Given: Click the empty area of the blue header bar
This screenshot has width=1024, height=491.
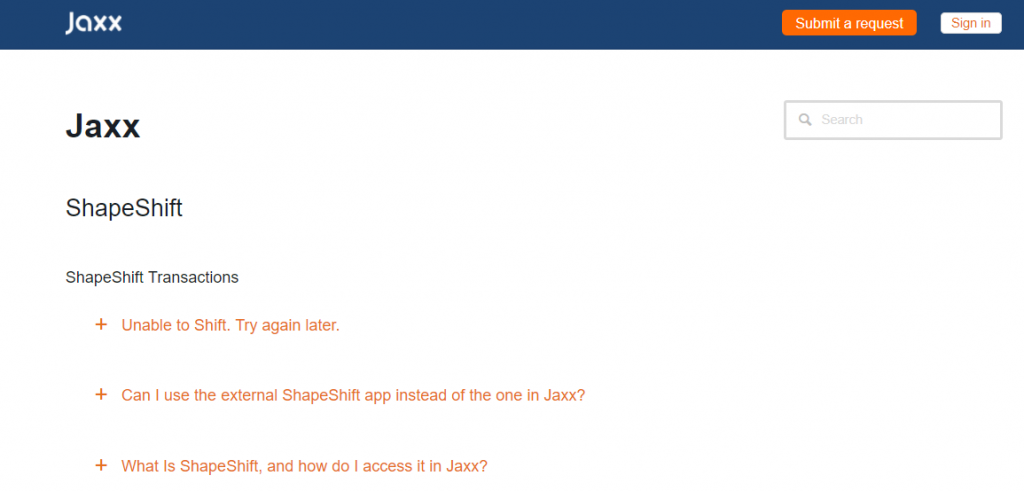Looking at the screenshot, I should [451, 24].
